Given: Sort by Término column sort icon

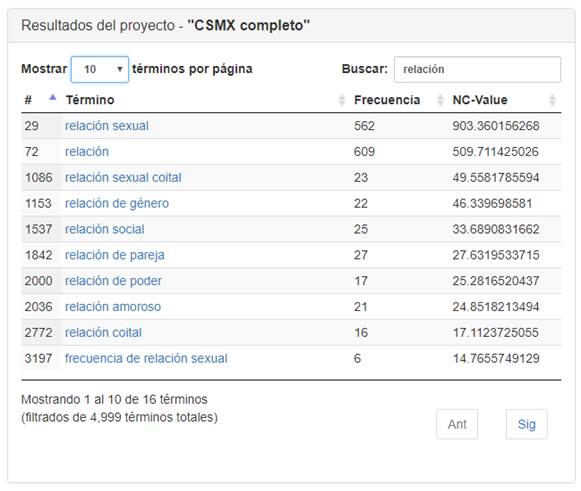Looking at the screenshot, I should (342, 100).
